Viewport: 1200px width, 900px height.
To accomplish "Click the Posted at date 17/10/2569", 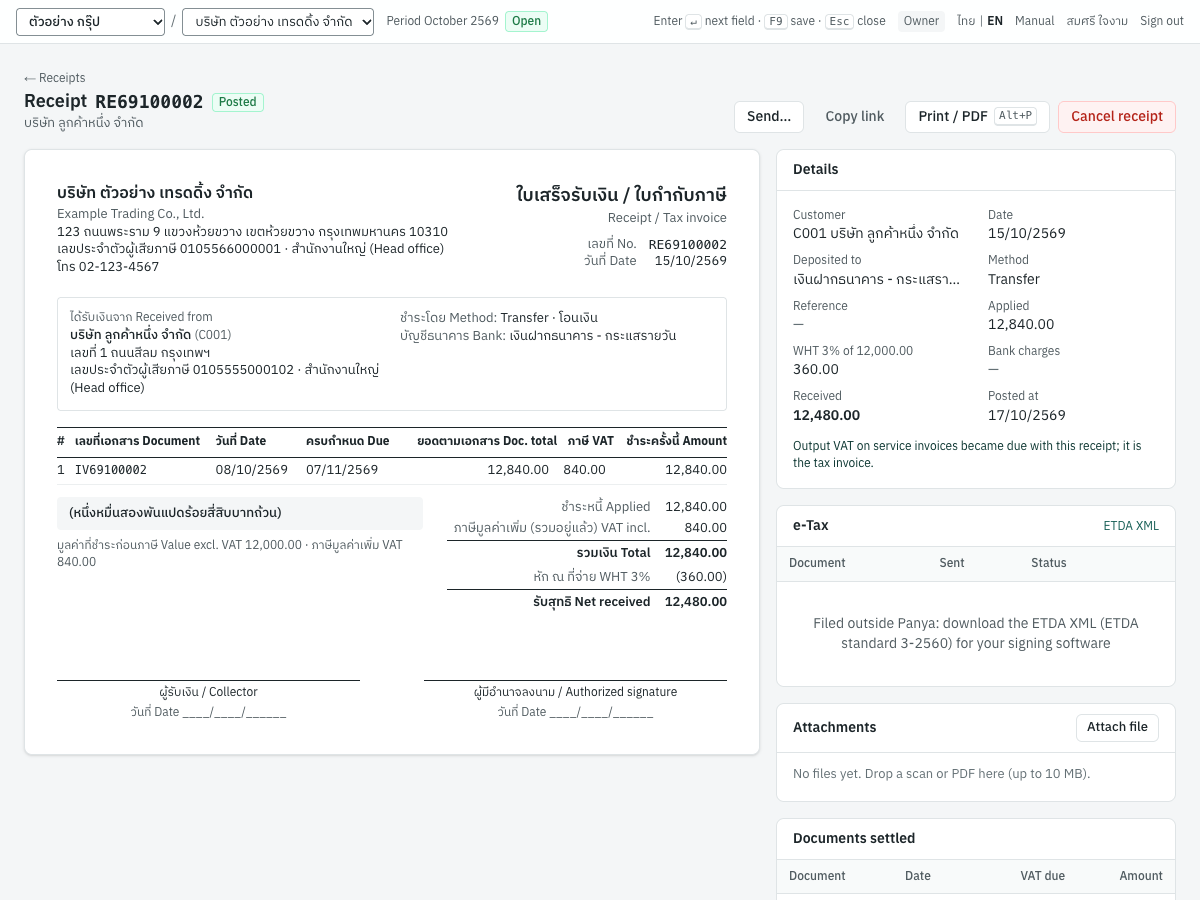I will coord(1027,415).
